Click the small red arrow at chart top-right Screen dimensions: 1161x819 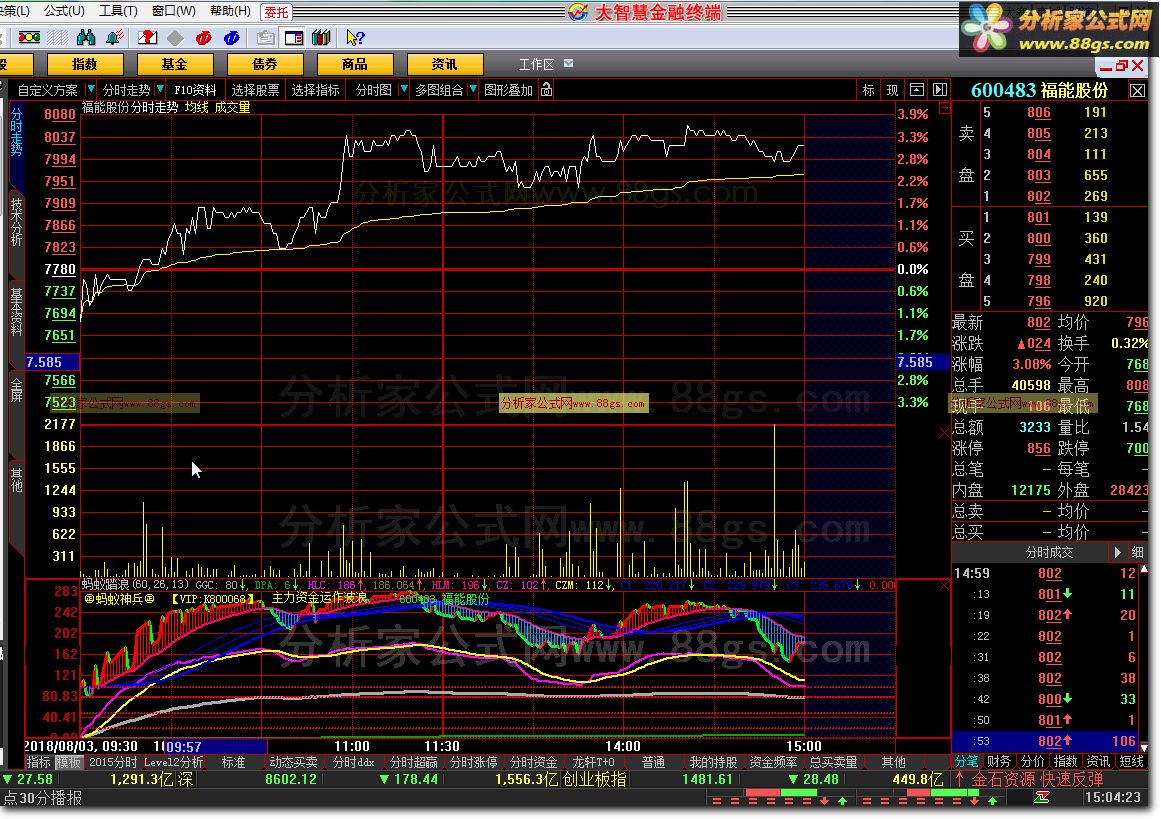tap(944, 108)
